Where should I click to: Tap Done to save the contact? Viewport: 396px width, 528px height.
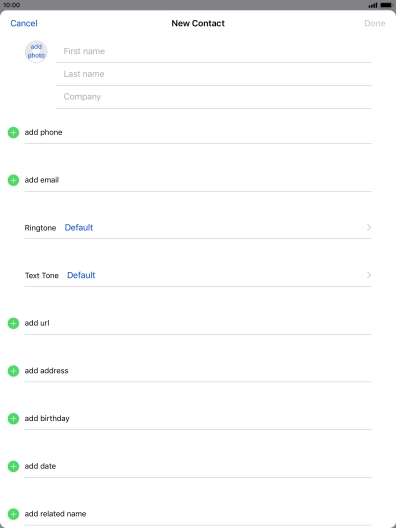click(x=374, y=23)
